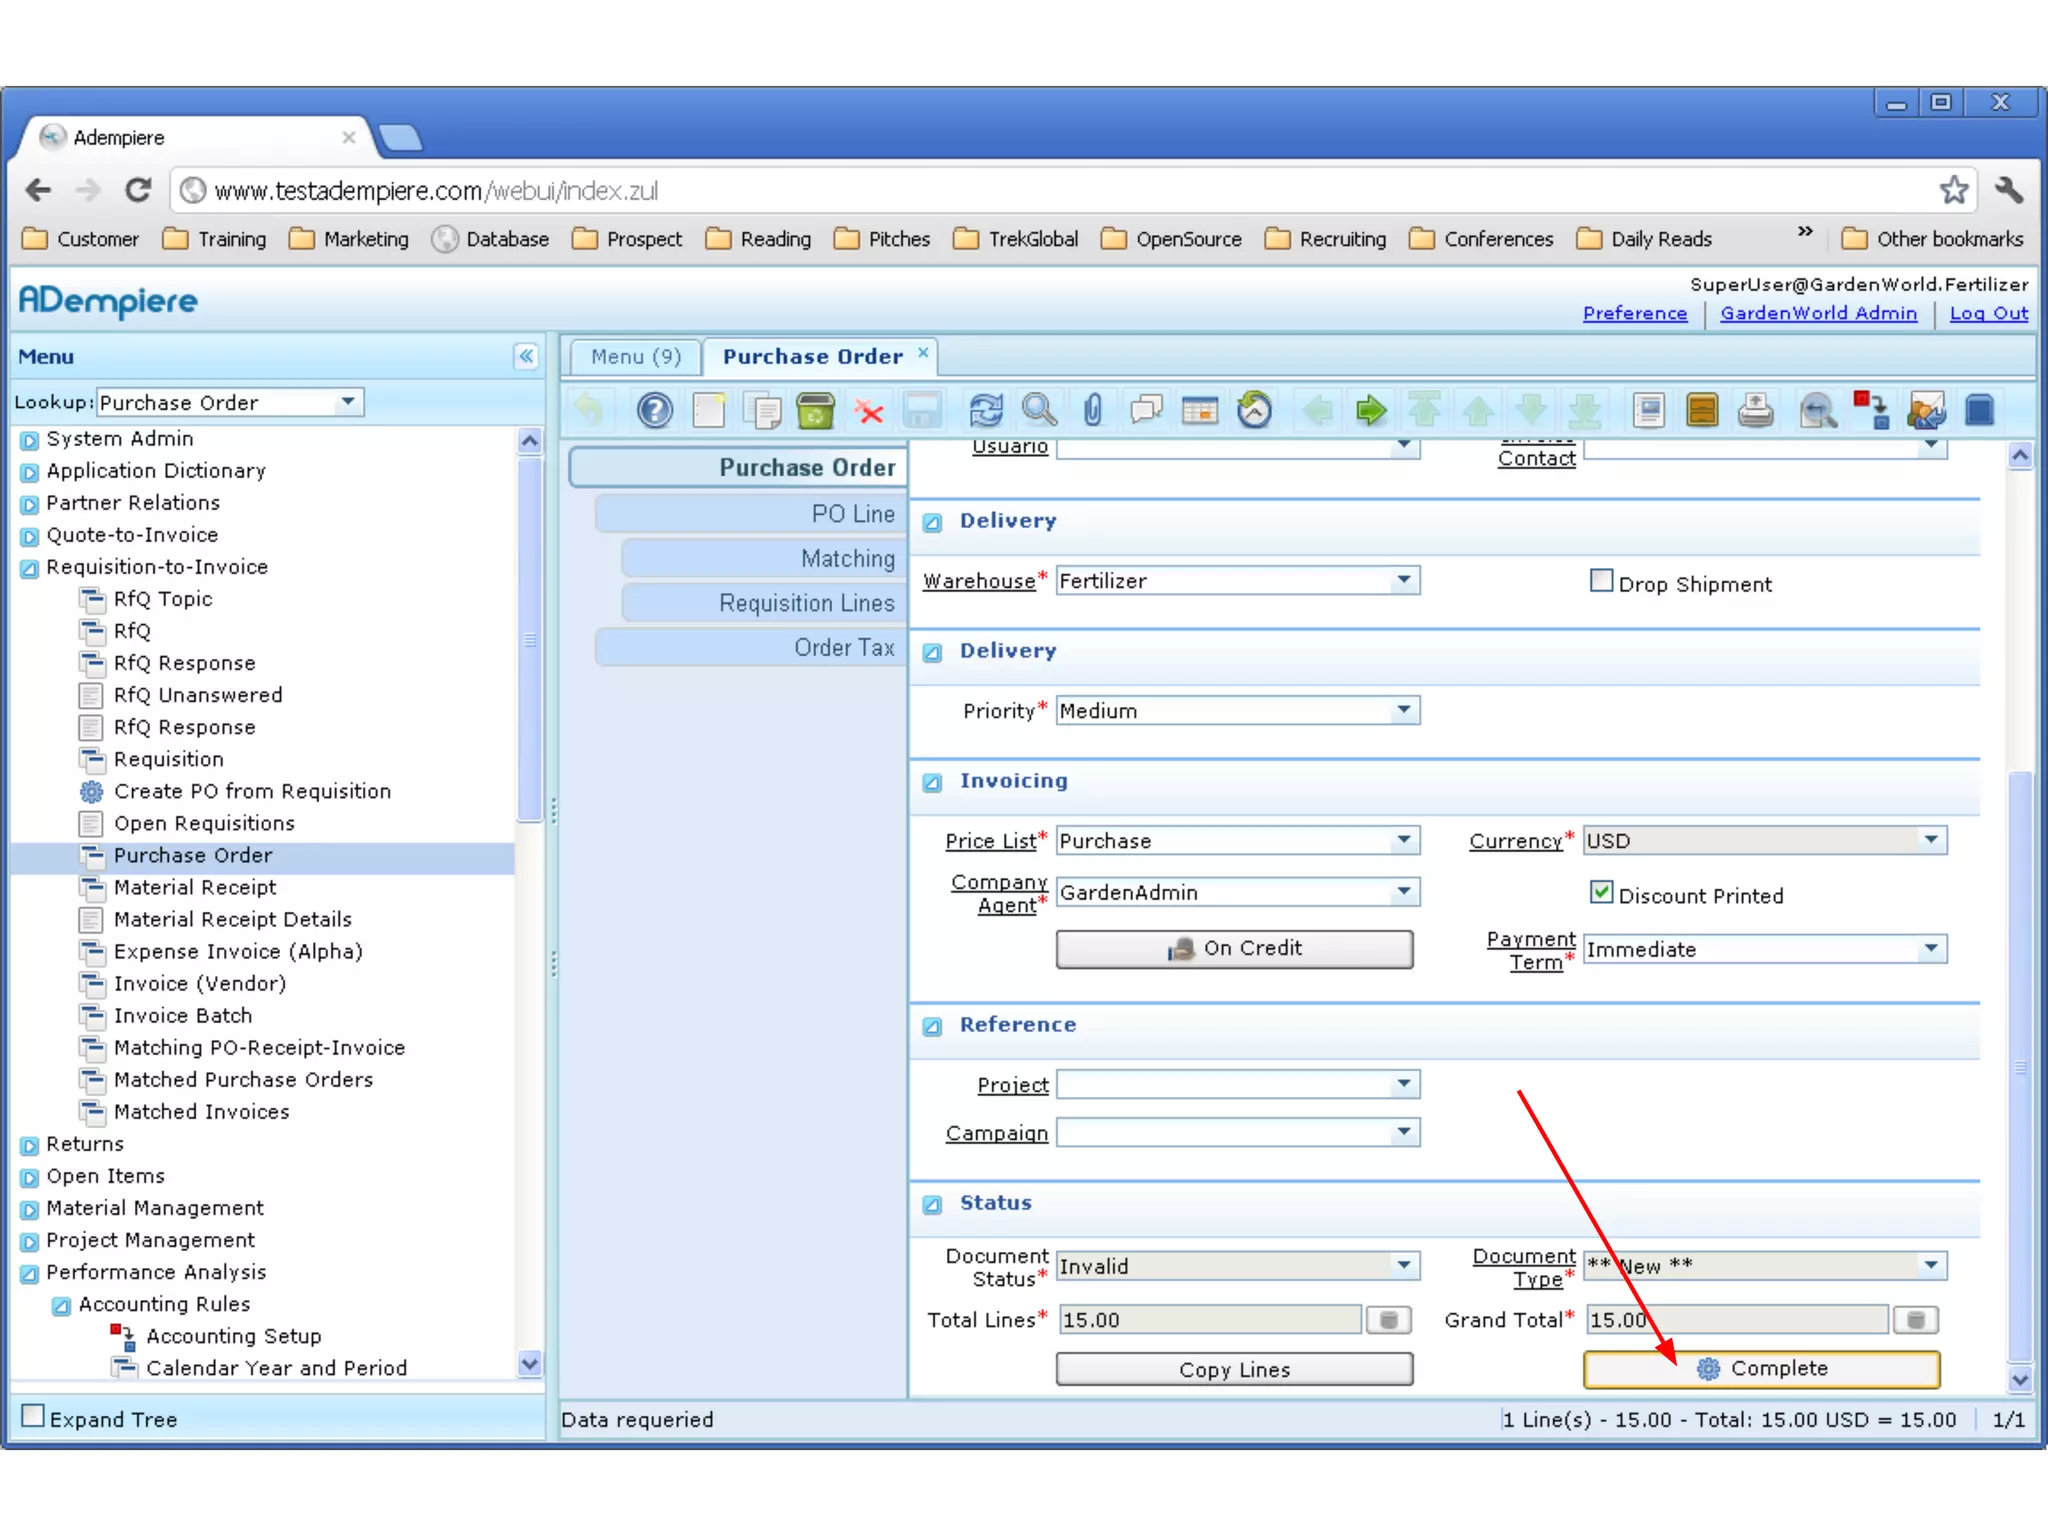Click the Product Info blue book icon

coord(1980,410)
